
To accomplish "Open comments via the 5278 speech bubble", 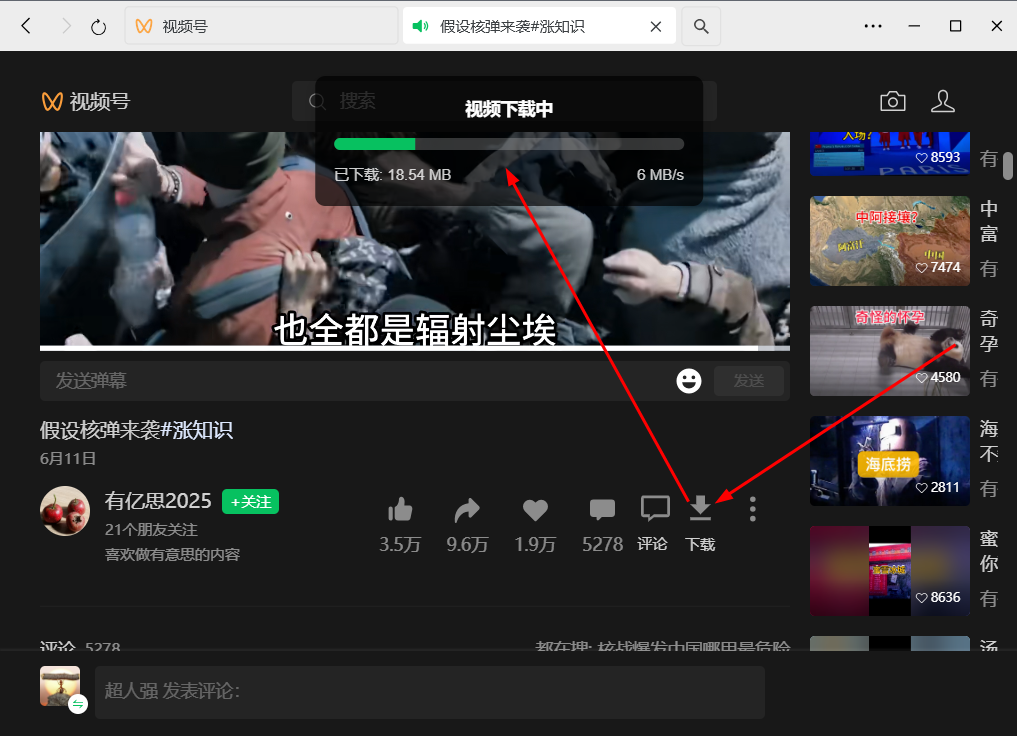I will click(x=602, y=510).
